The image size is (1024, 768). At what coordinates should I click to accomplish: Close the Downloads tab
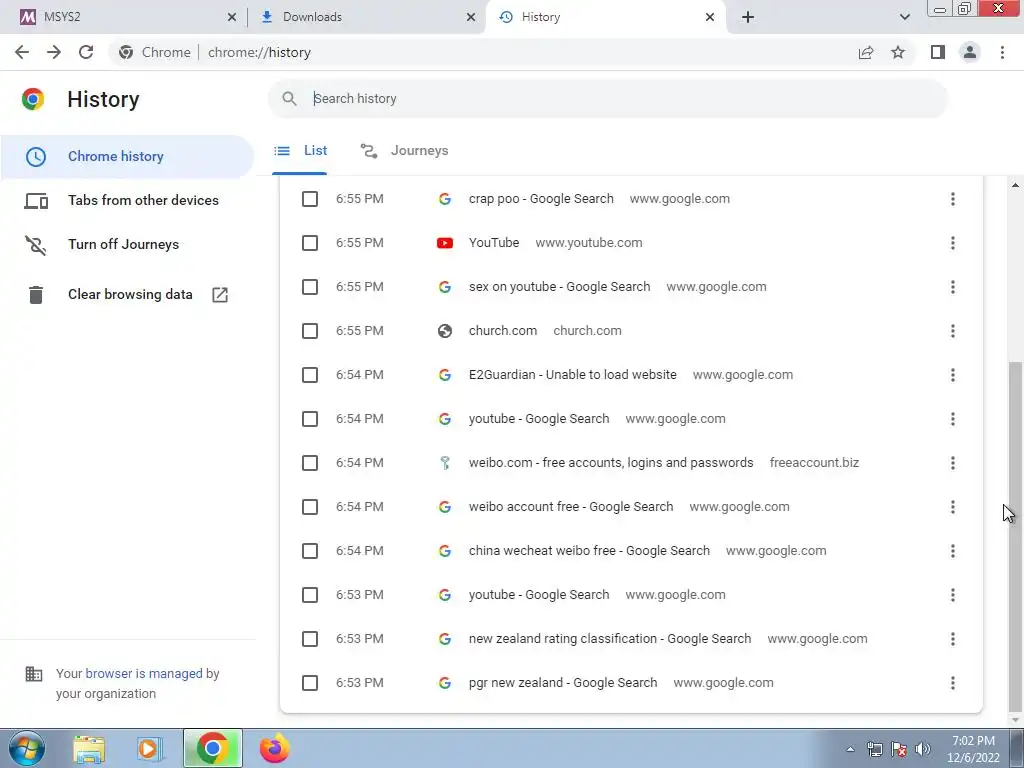[x=471, y=17]
